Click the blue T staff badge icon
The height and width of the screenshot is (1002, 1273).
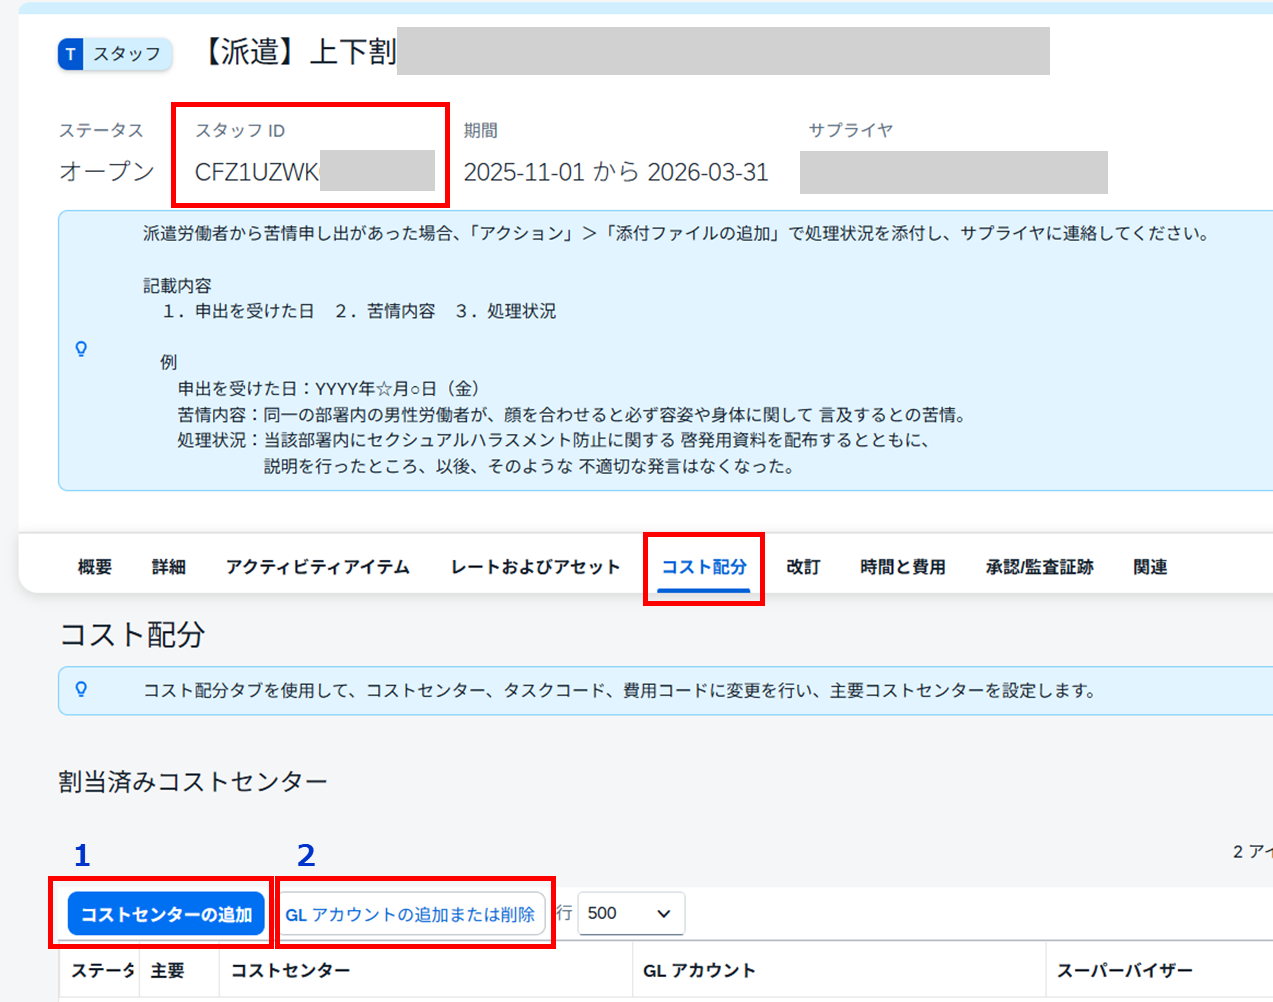click(x=71, y=54)
